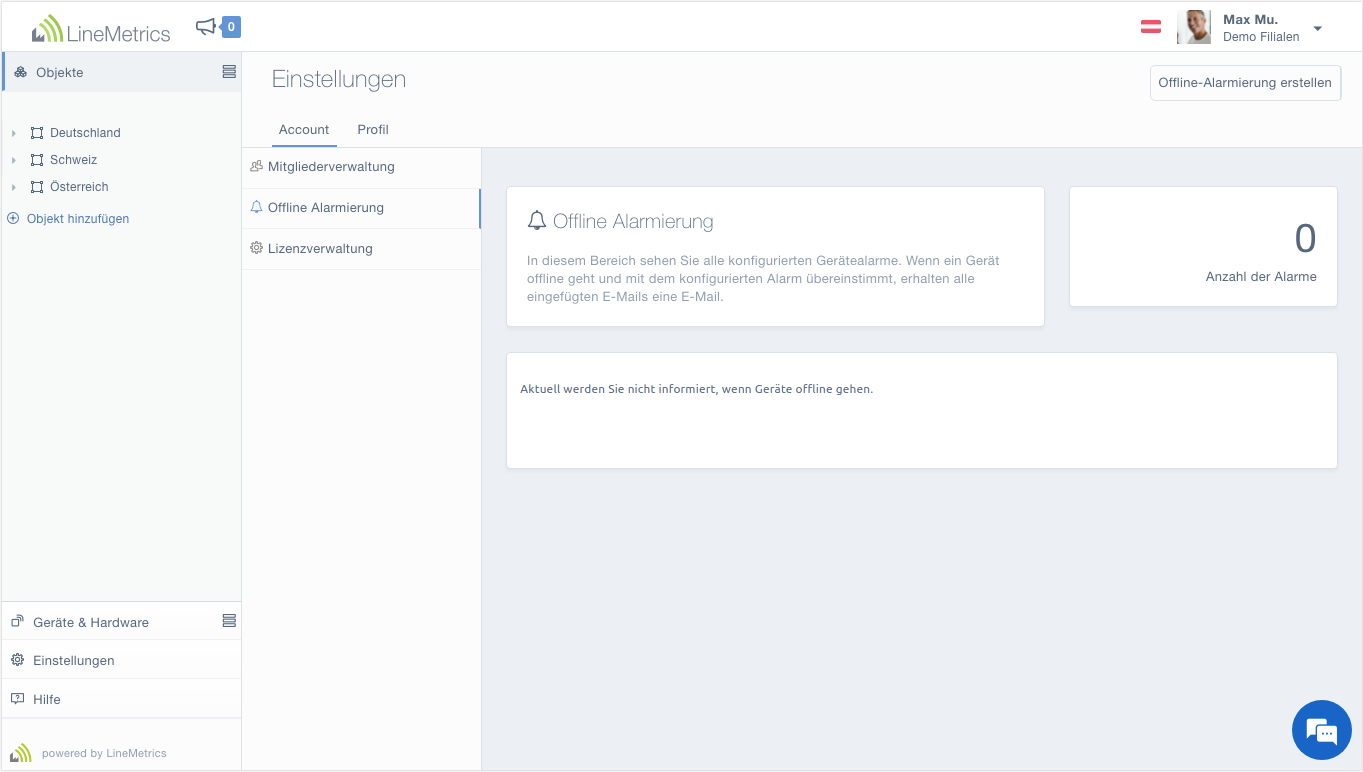
Task: Switch to the Profil tab
Action: 373,130
